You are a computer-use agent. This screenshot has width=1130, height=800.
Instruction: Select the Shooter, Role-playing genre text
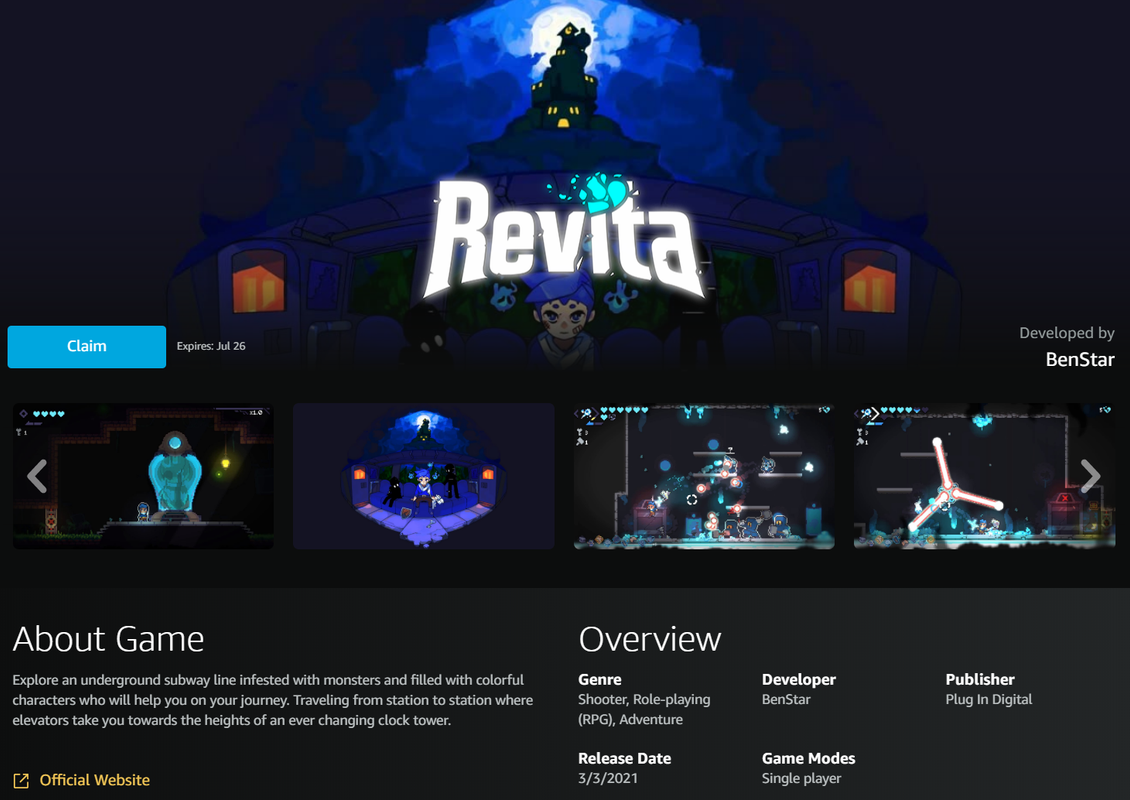644,709
